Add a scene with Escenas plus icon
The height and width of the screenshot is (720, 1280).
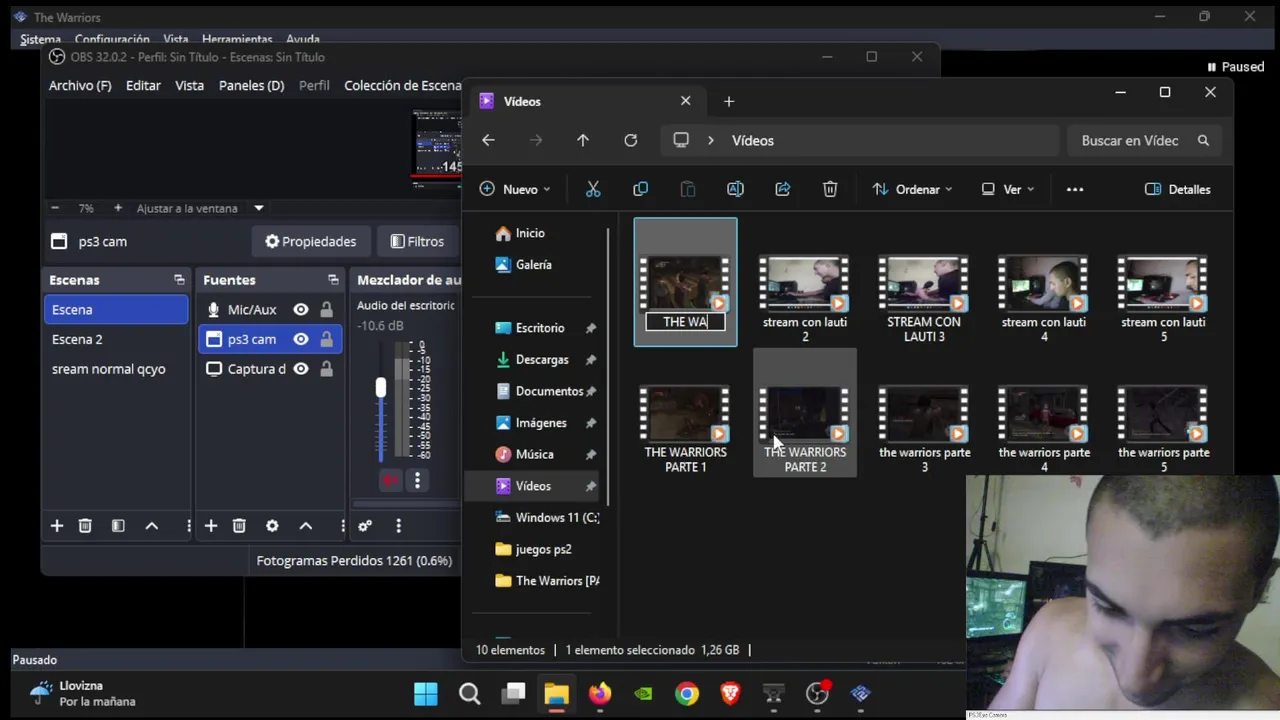click(57, 526)
